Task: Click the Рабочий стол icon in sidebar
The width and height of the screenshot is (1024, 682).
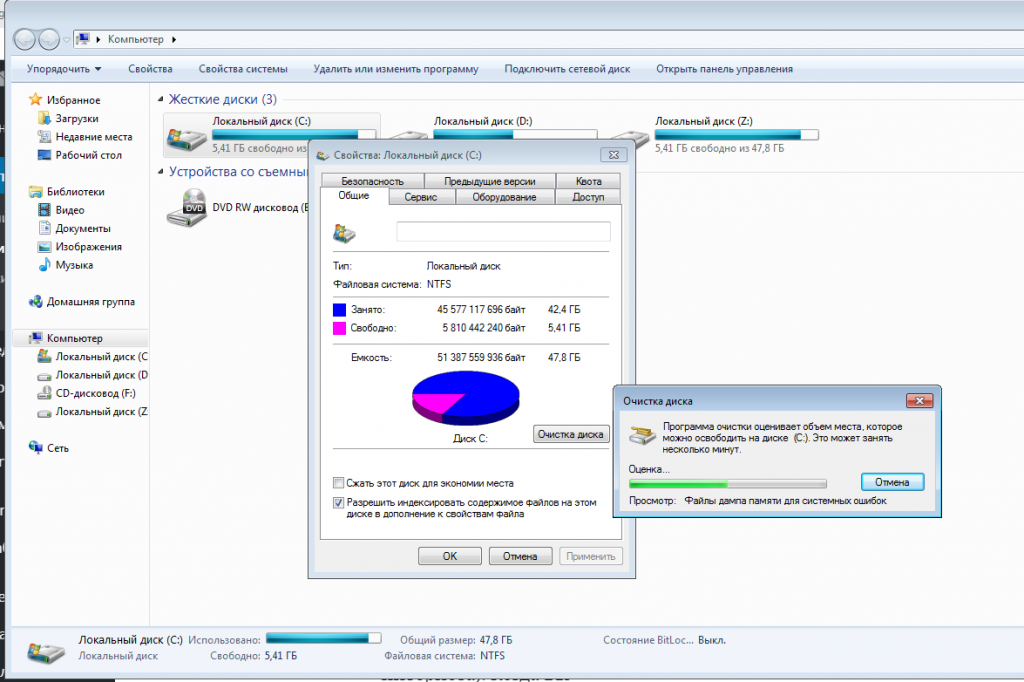Action: click(44, 155)
